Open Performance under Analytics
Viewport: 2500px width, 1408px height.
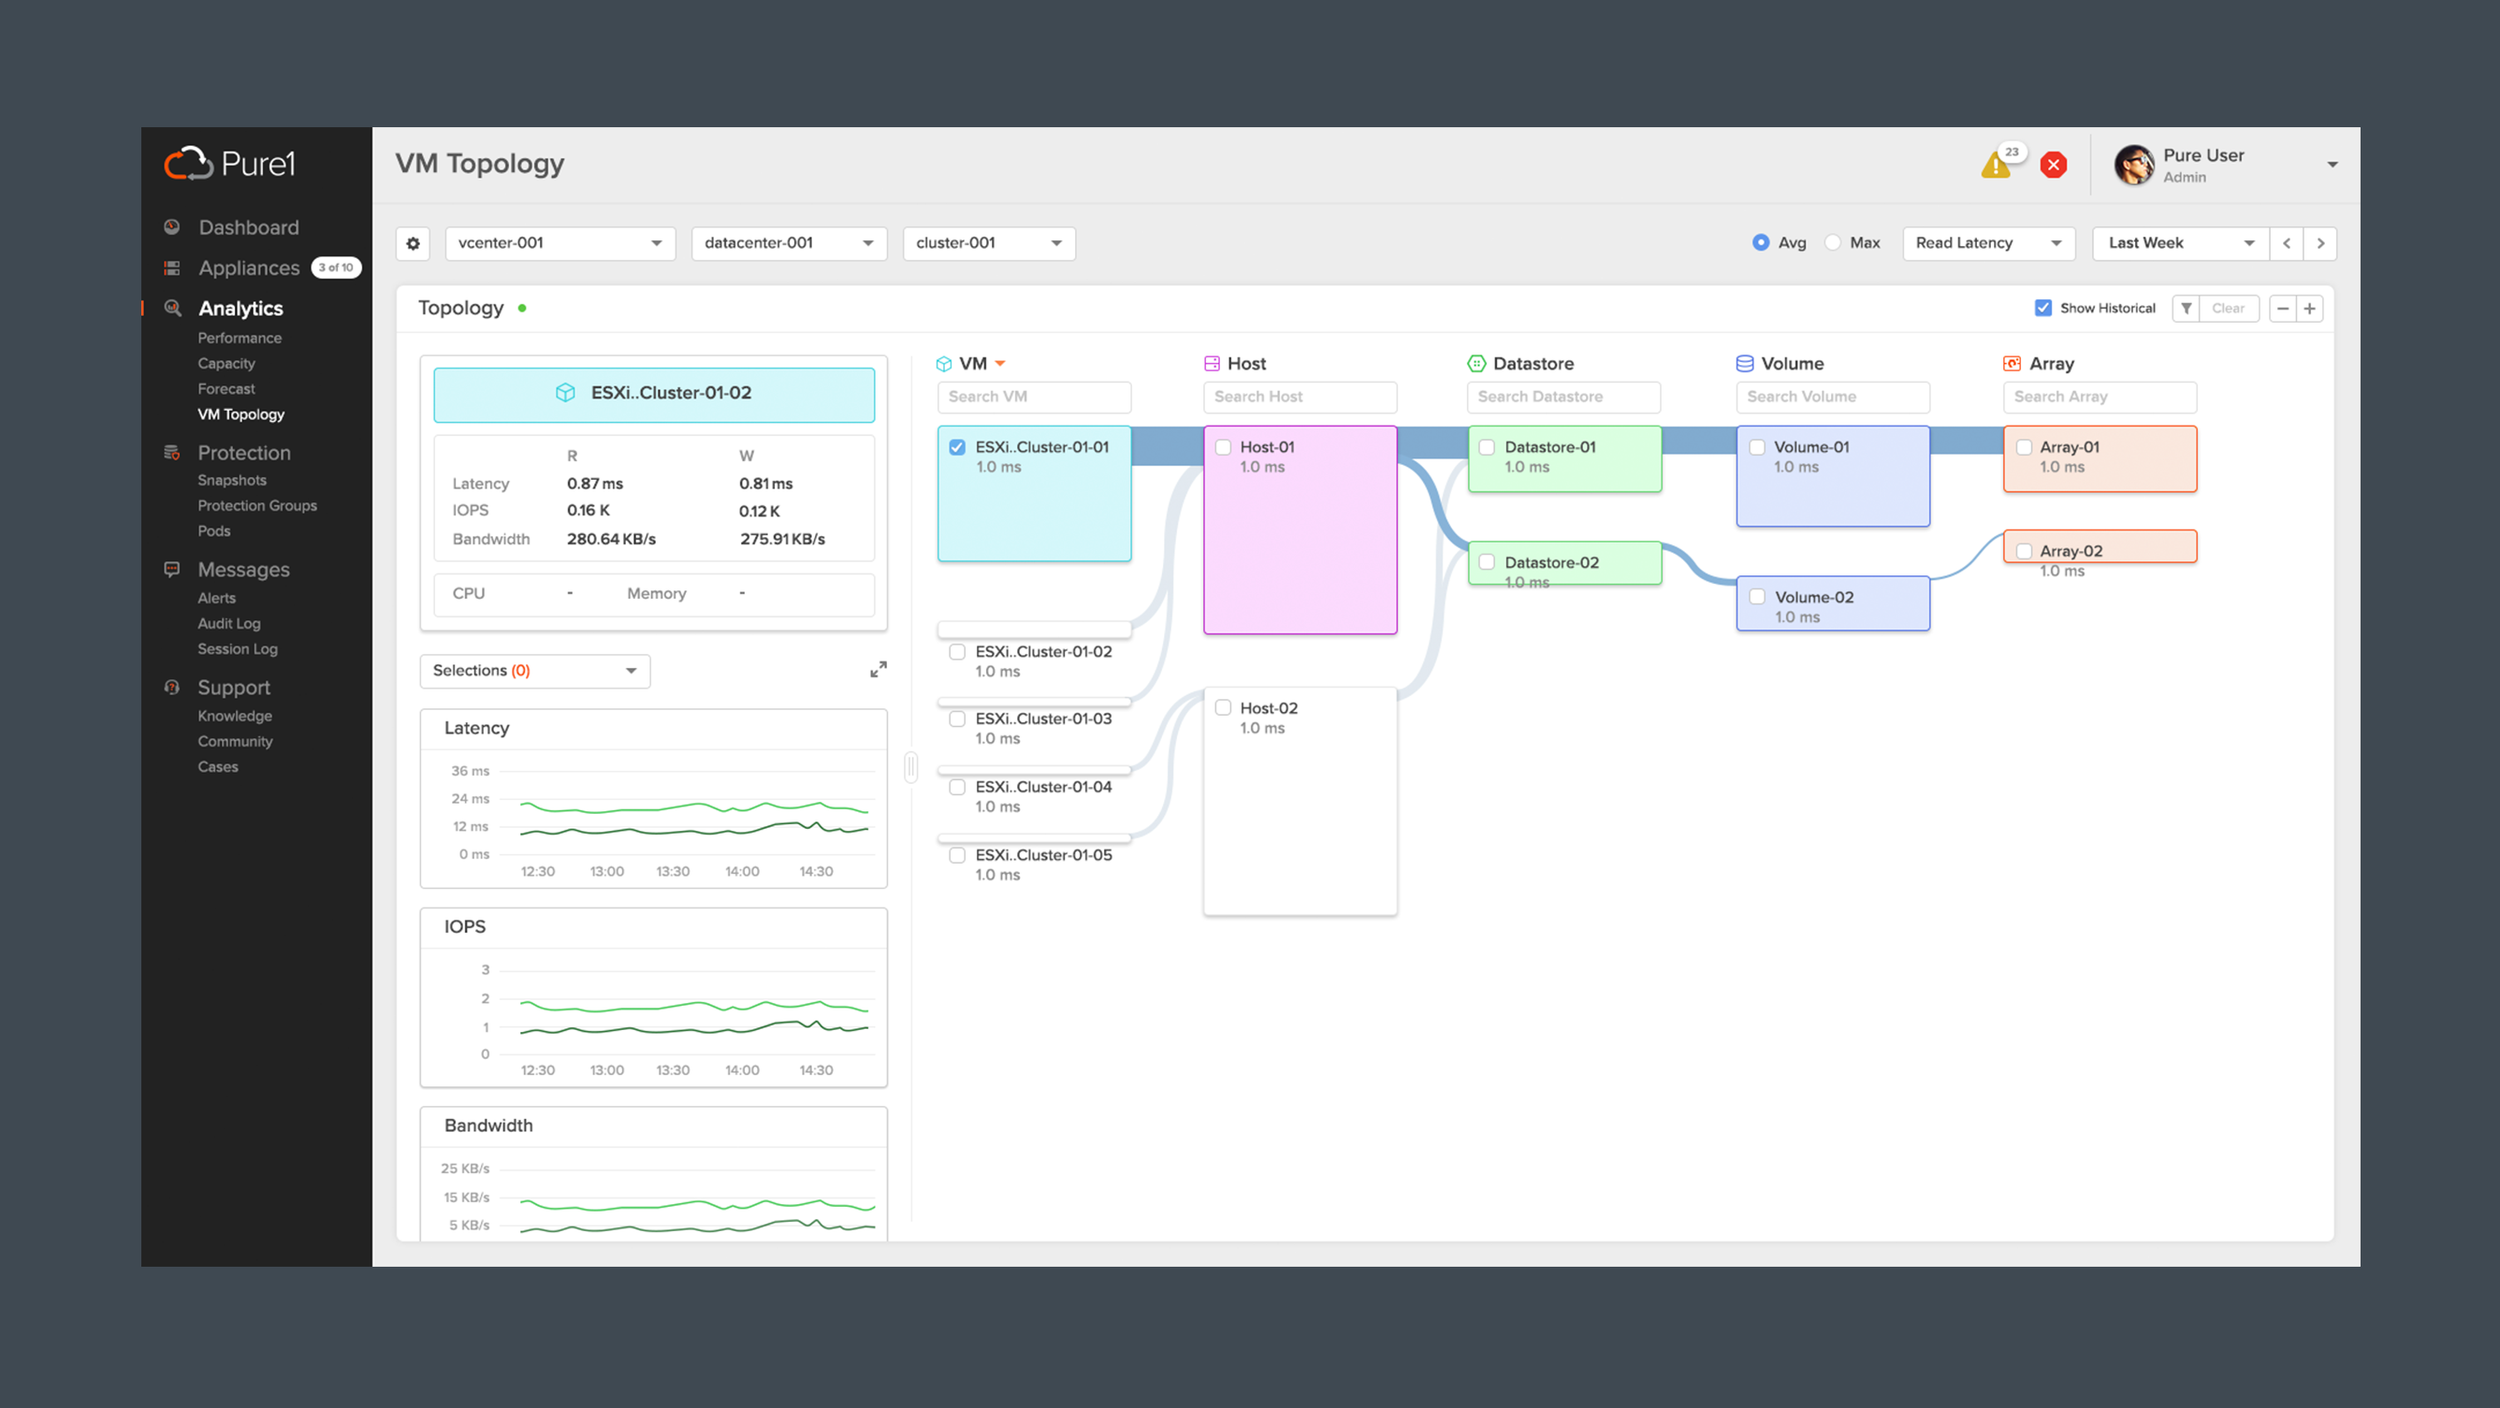tap(240, 338)
